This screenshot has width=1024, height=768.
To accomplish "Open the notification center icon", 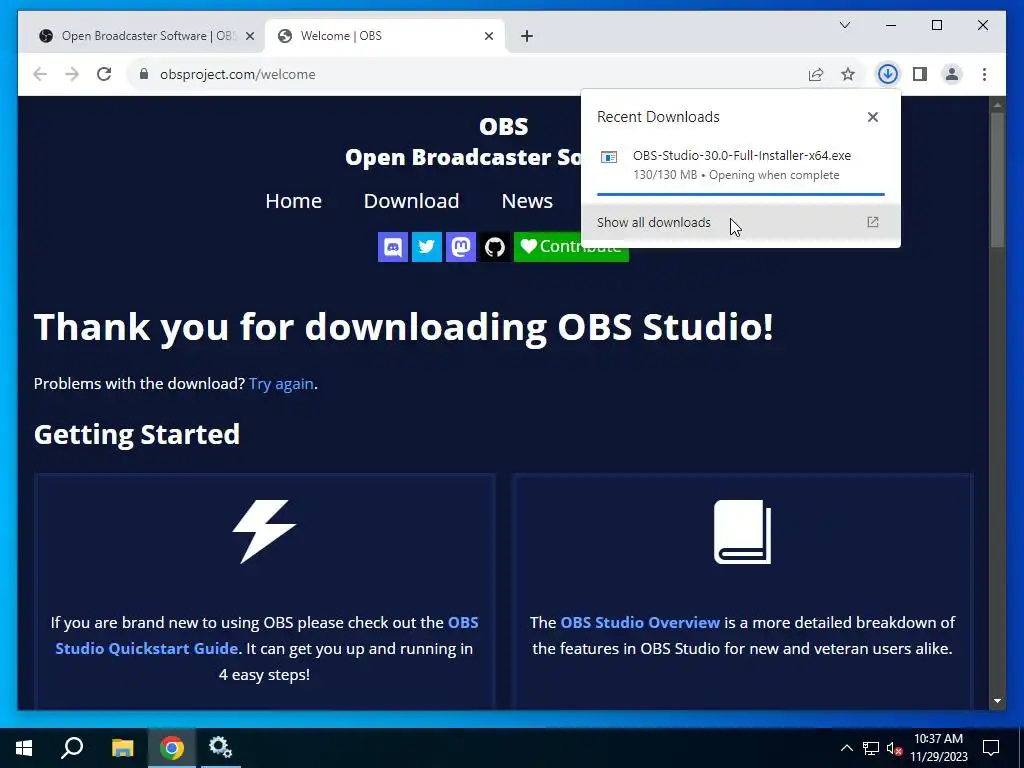I will (x=991, y=748).
